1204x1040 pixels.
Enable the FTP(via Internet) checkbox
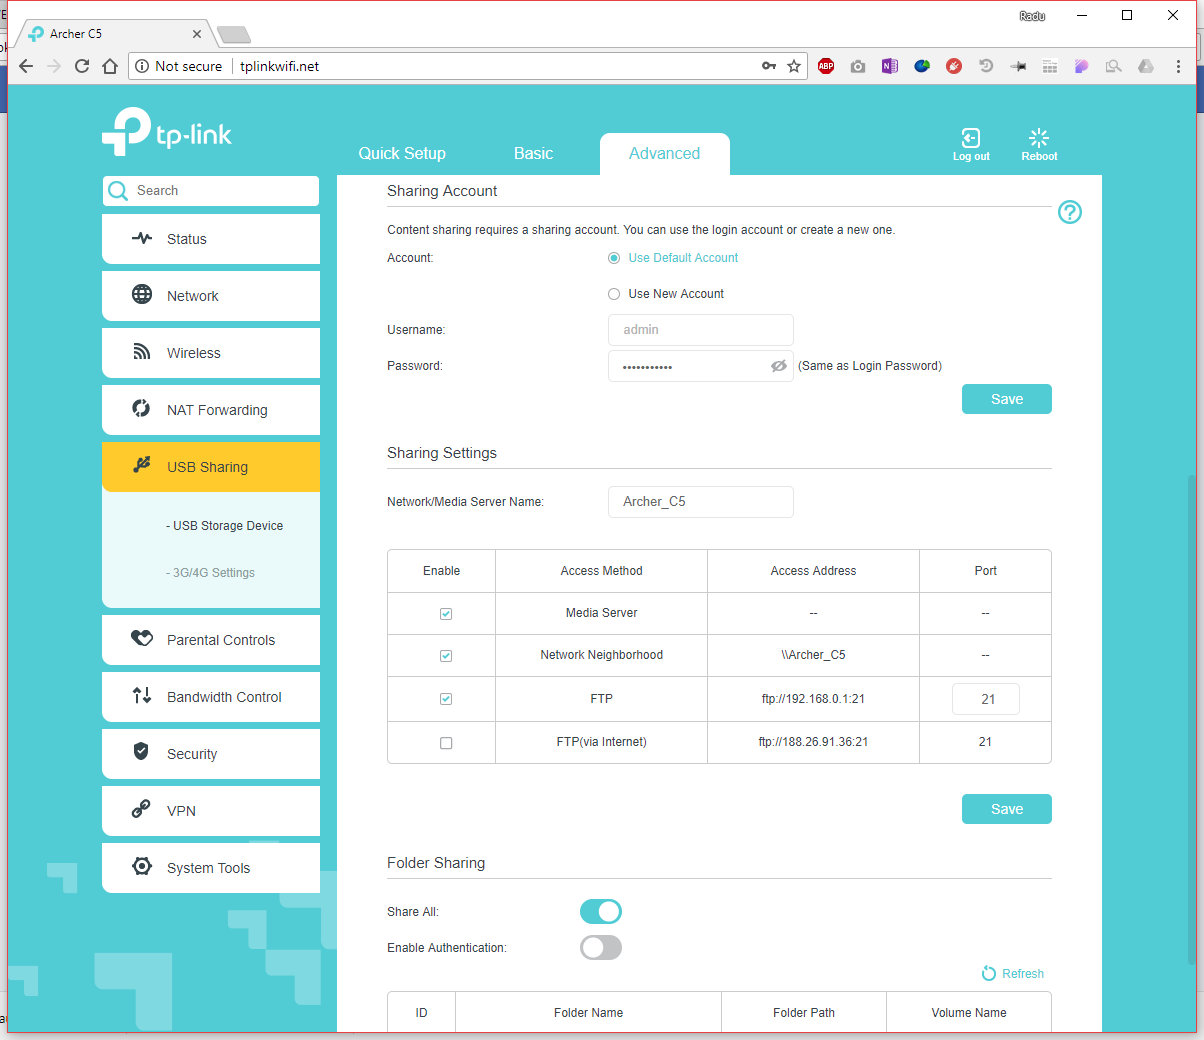(x=446, y=743)
